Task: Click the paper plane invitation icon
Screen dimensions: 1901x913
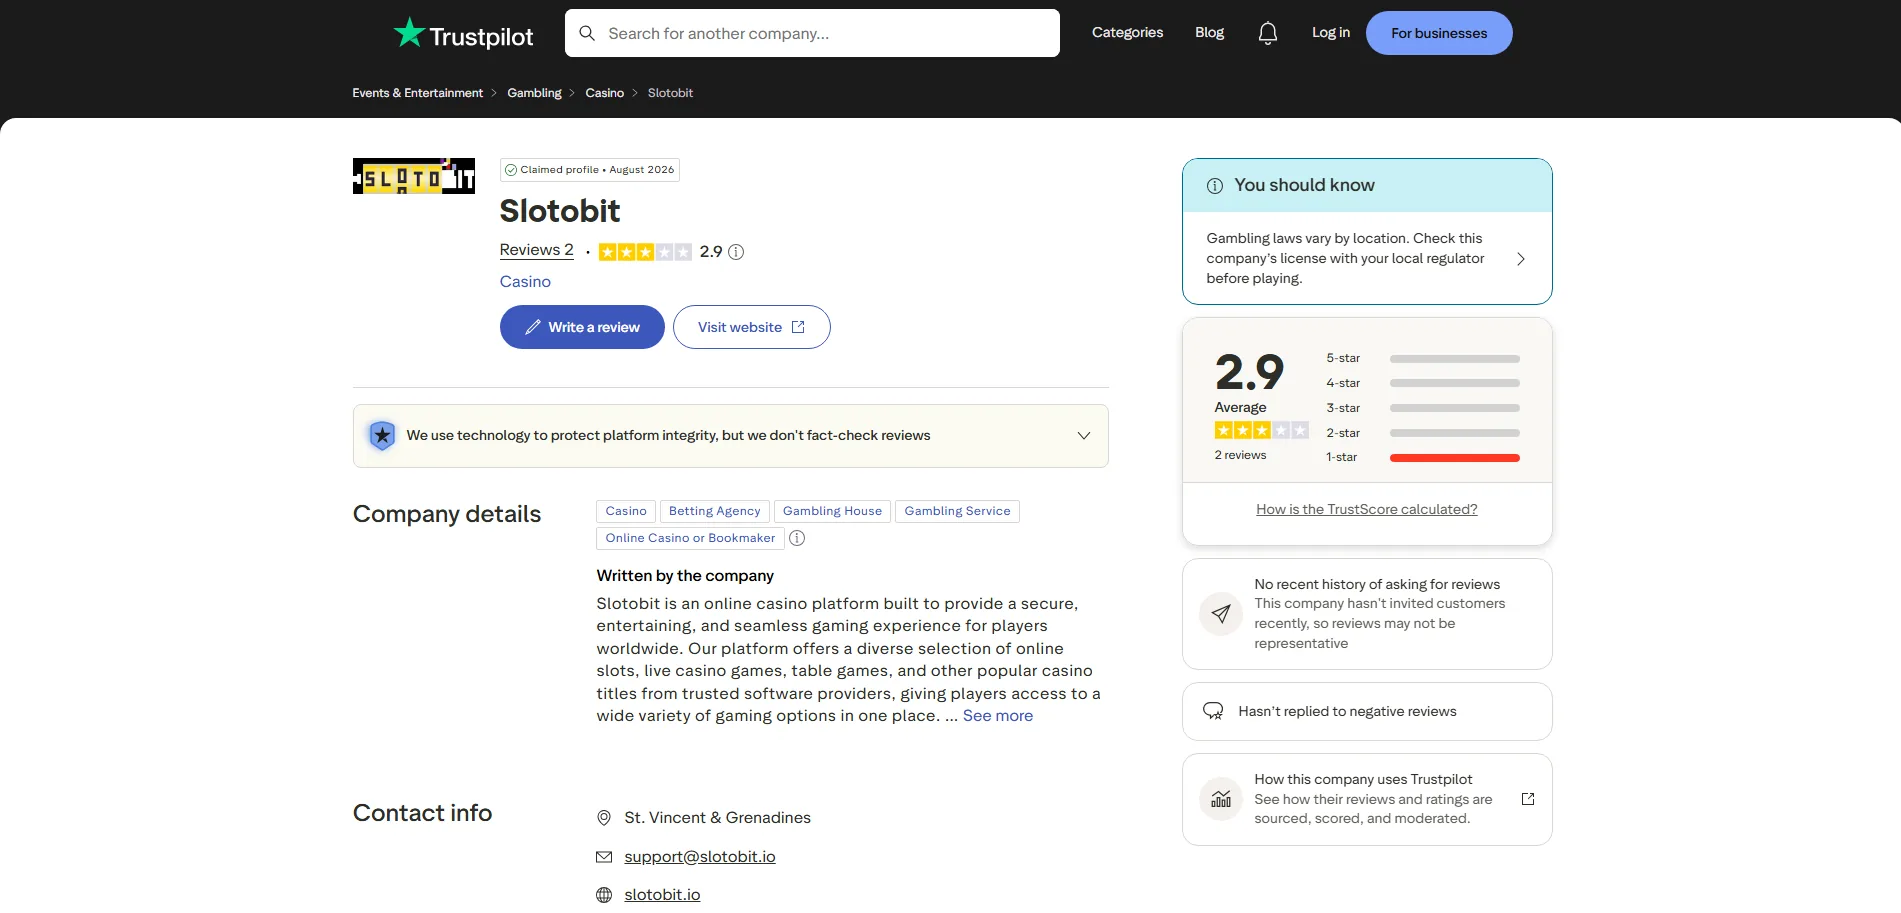Action: (x=1221, y=614)
